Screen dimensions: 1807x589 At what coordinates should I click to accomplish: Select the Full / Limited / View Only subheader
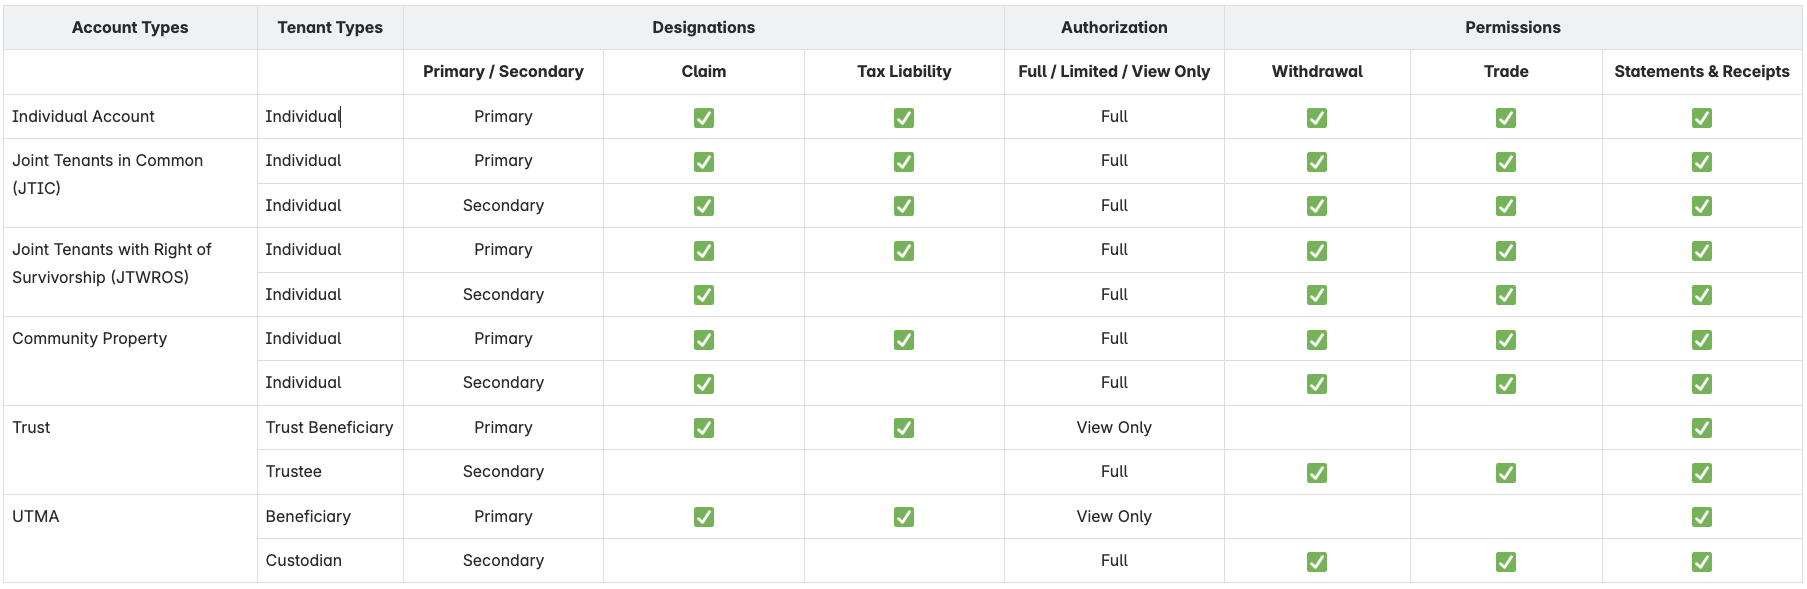click(x=1114, y=72)
